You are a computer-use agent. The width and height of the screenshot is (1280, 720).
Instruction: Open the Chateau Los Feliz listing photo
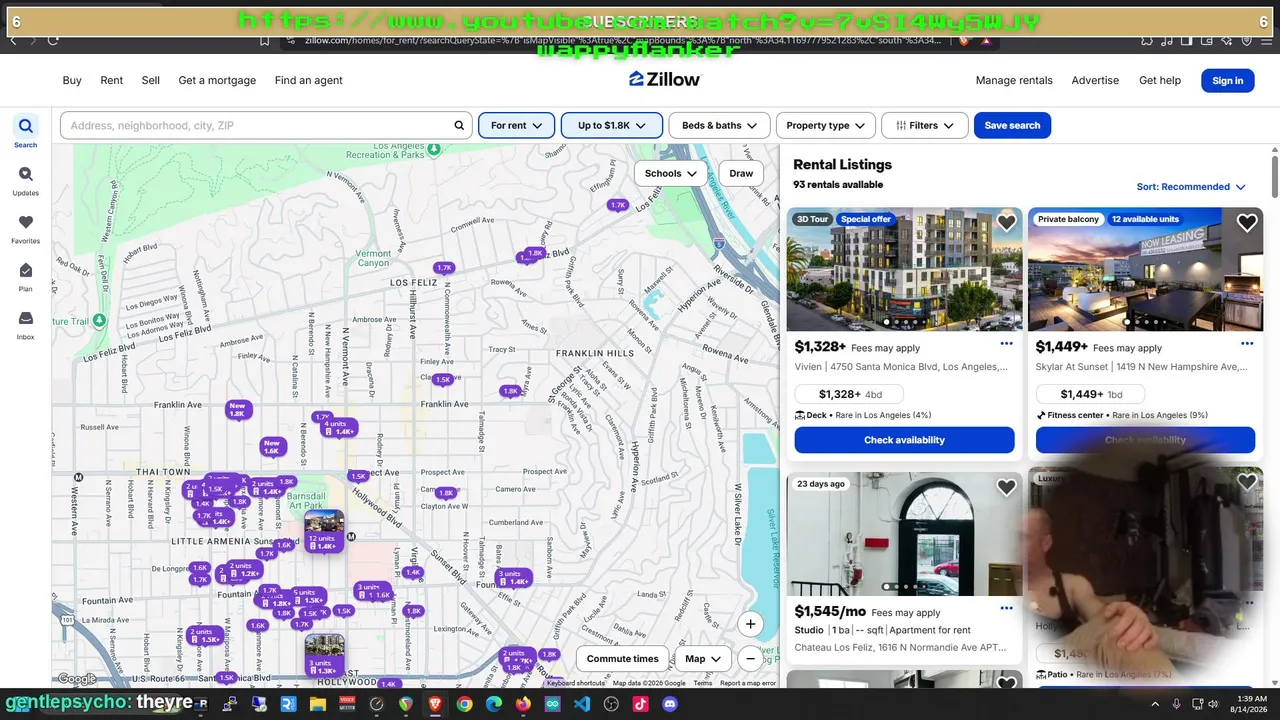904,534
